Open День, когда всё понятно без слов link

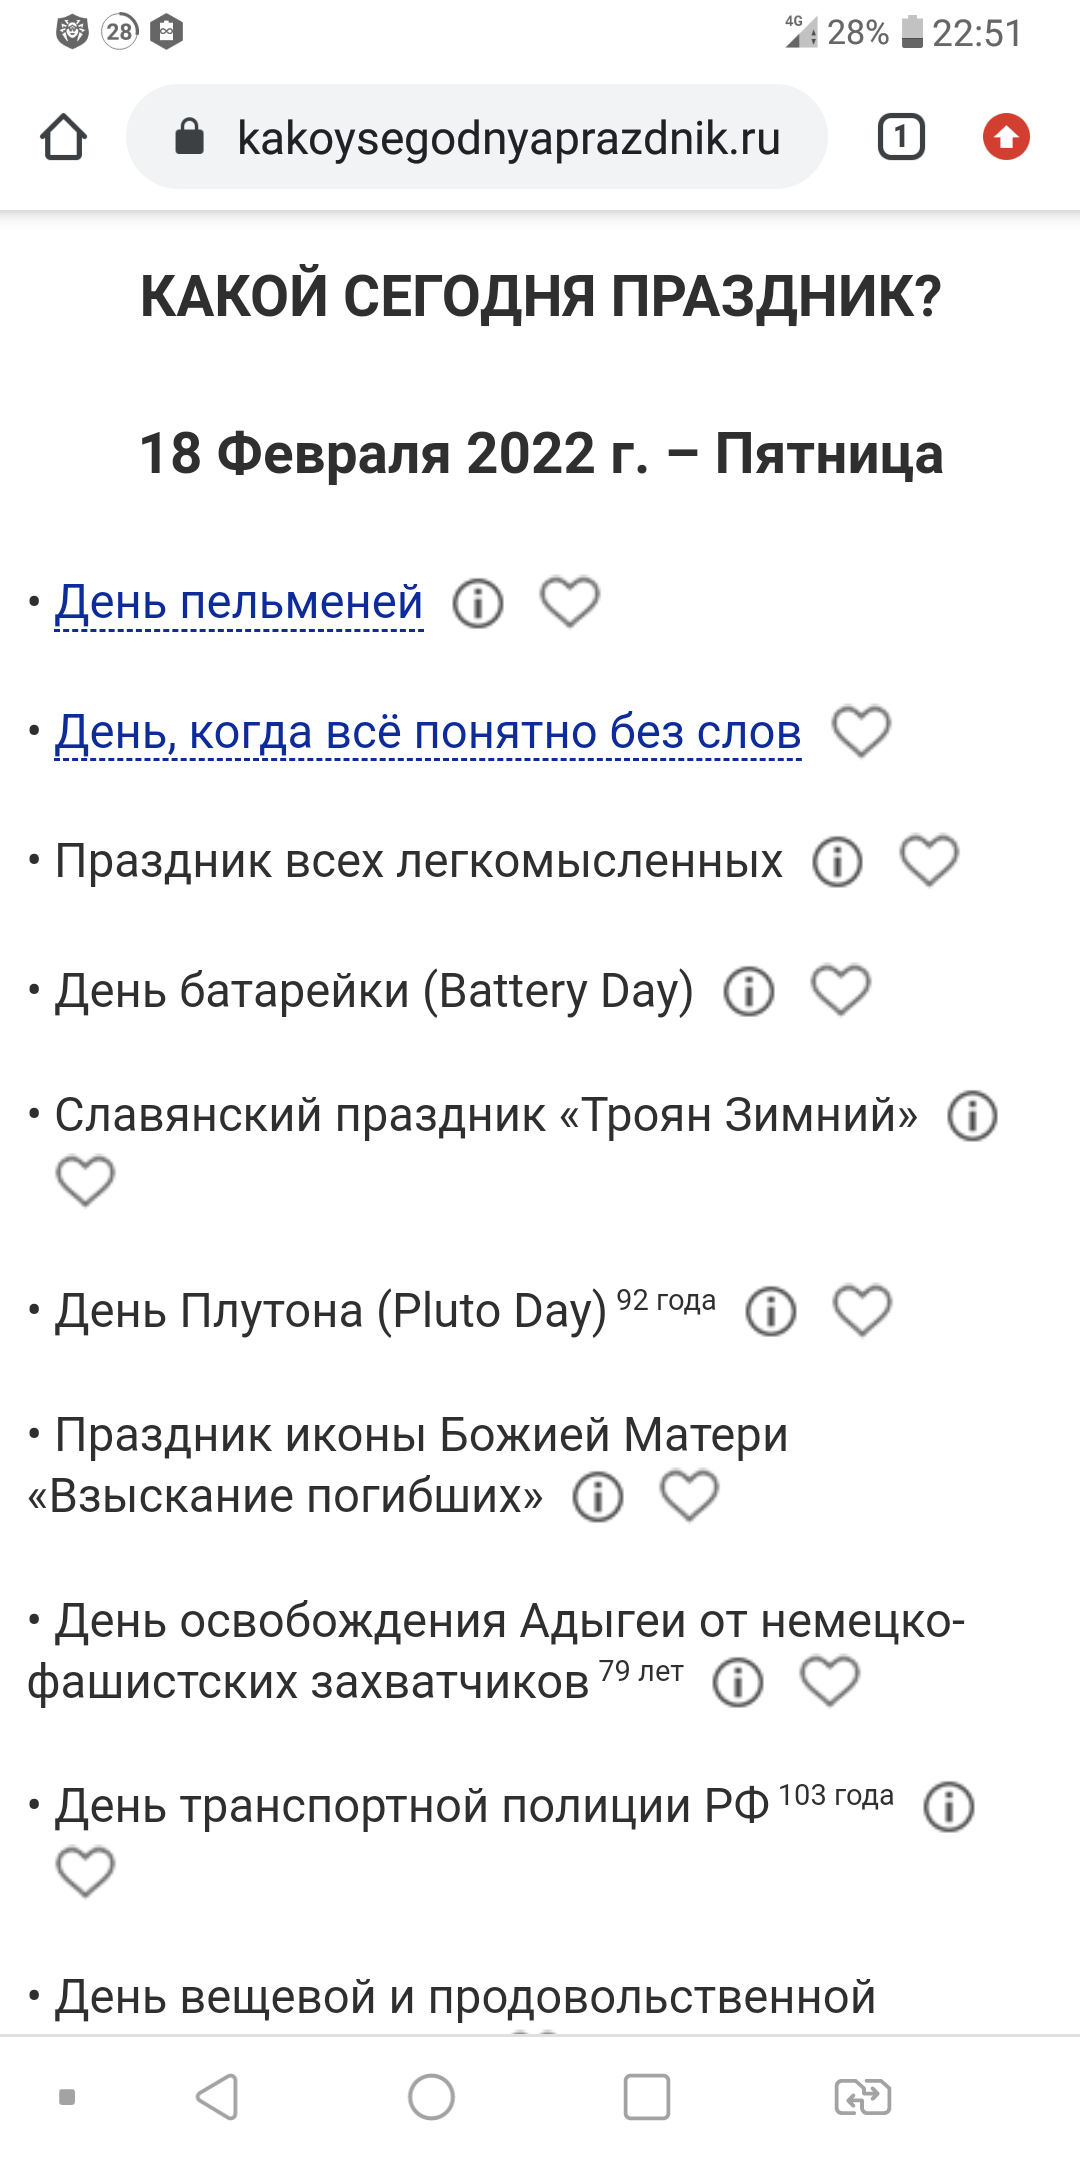click(428, 732)
